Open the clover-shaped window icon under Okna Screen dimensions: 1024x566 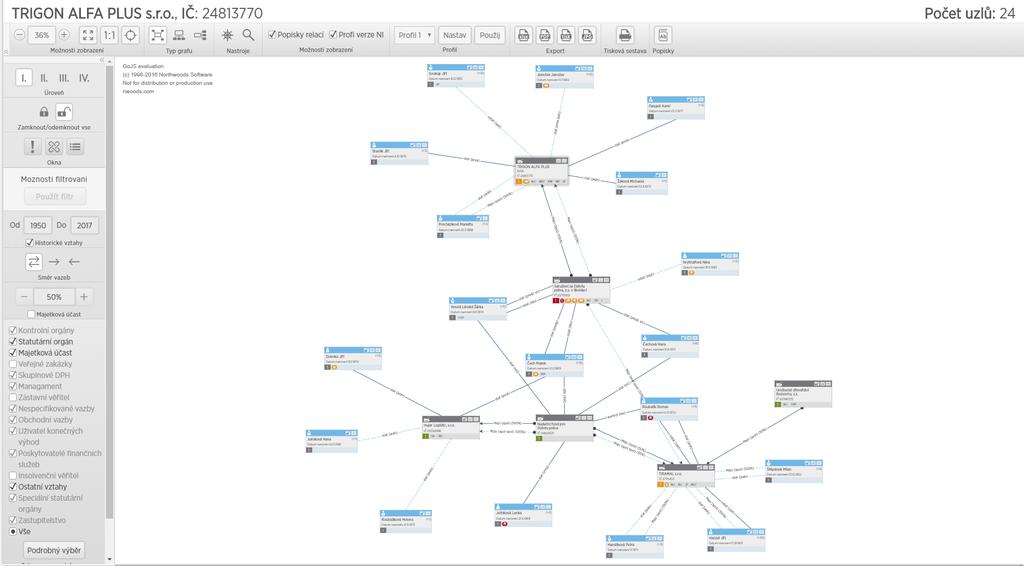[54, 147]
